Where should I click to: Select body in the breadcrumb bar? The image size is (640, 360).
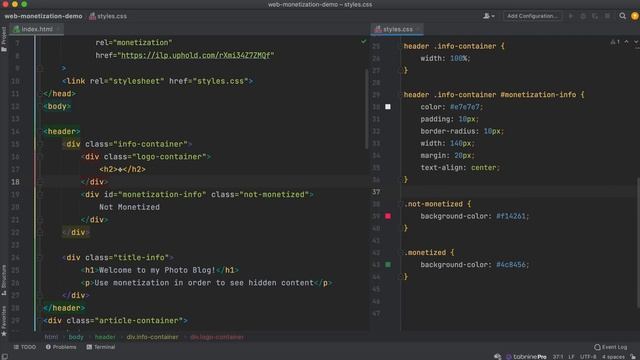76,337
